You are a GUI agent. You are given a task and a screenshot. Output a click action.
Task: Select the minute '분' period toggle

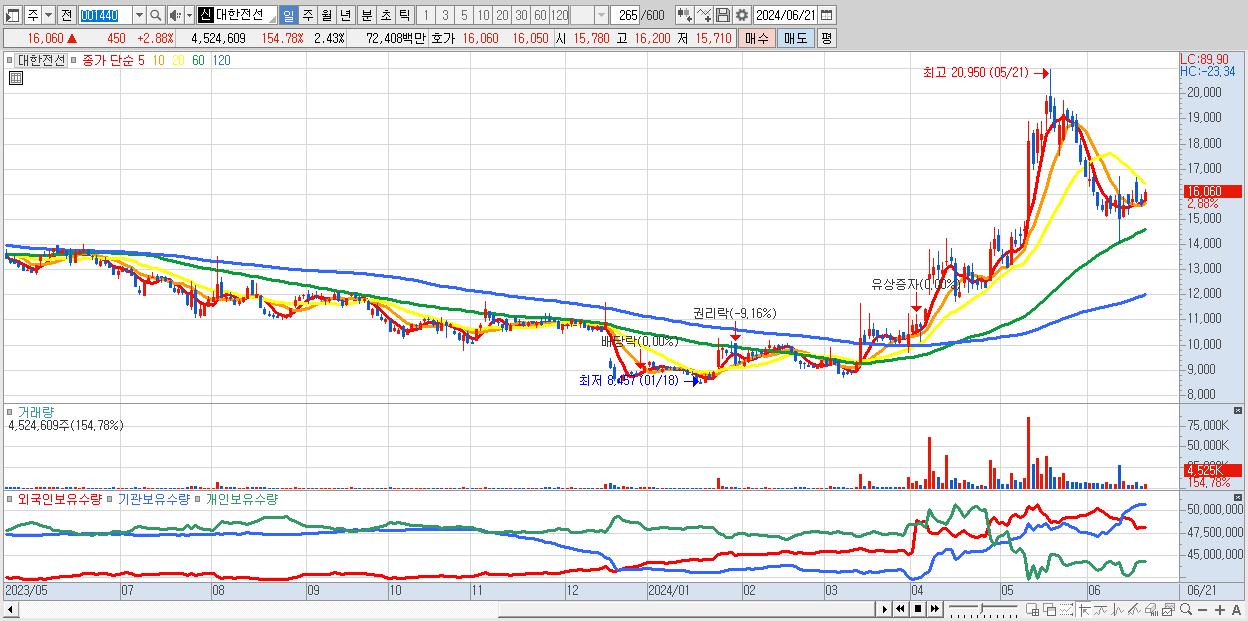(x=366, y=15)
